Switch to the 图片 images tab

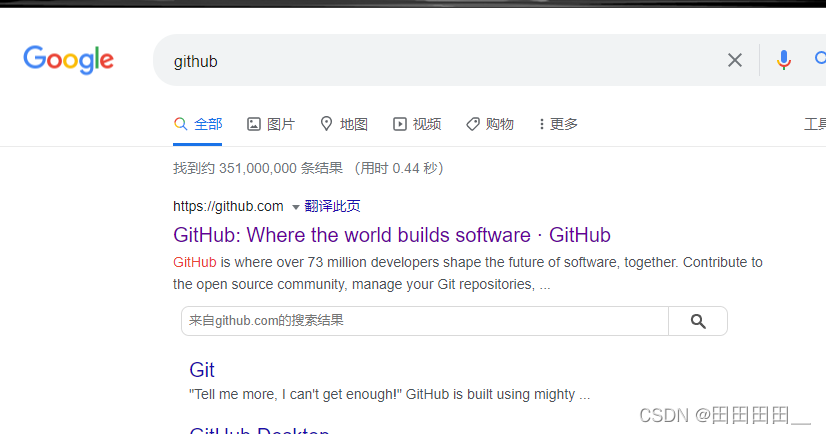click(x=271, y=124)
